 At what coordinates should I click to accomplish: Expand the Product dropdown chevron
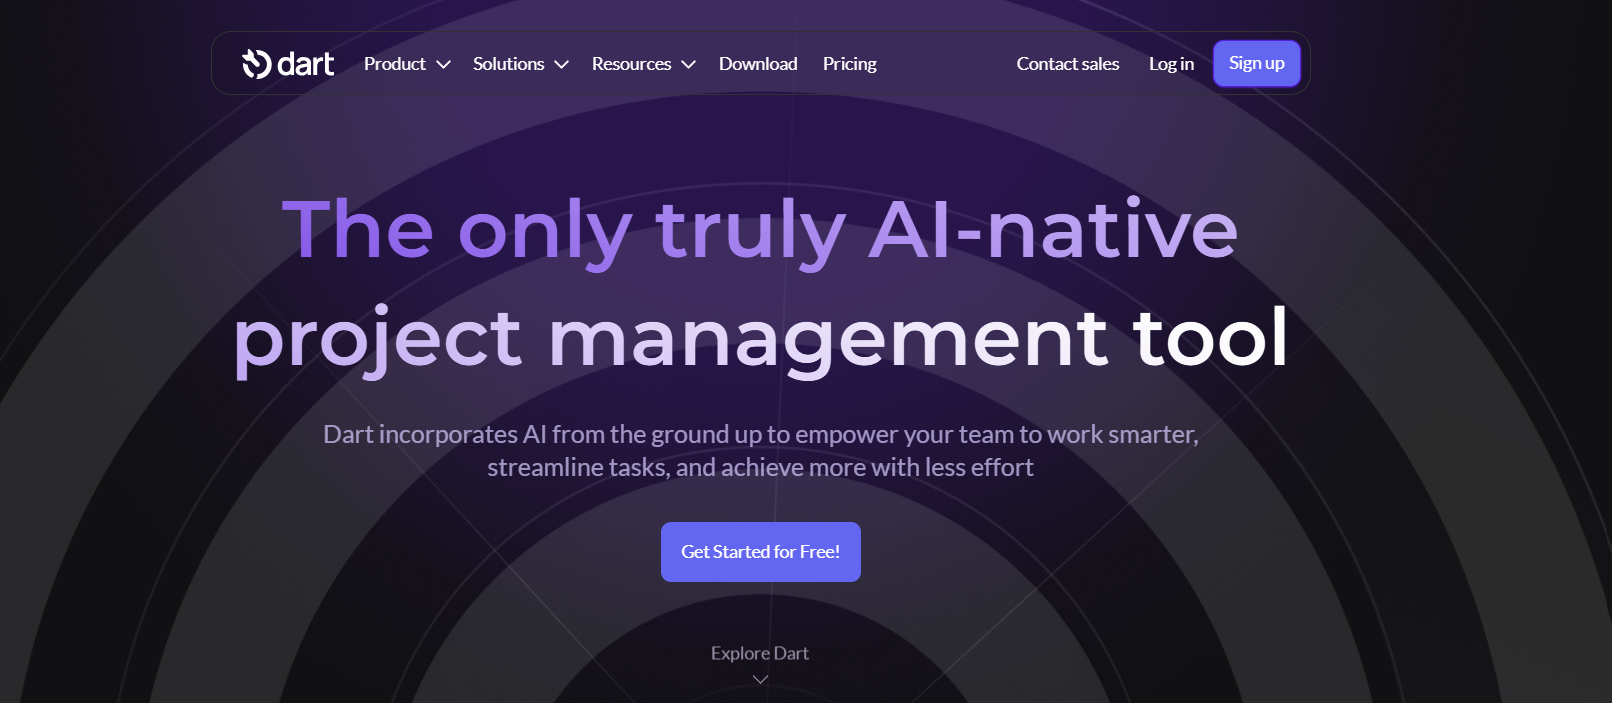(x=443, y=64)
